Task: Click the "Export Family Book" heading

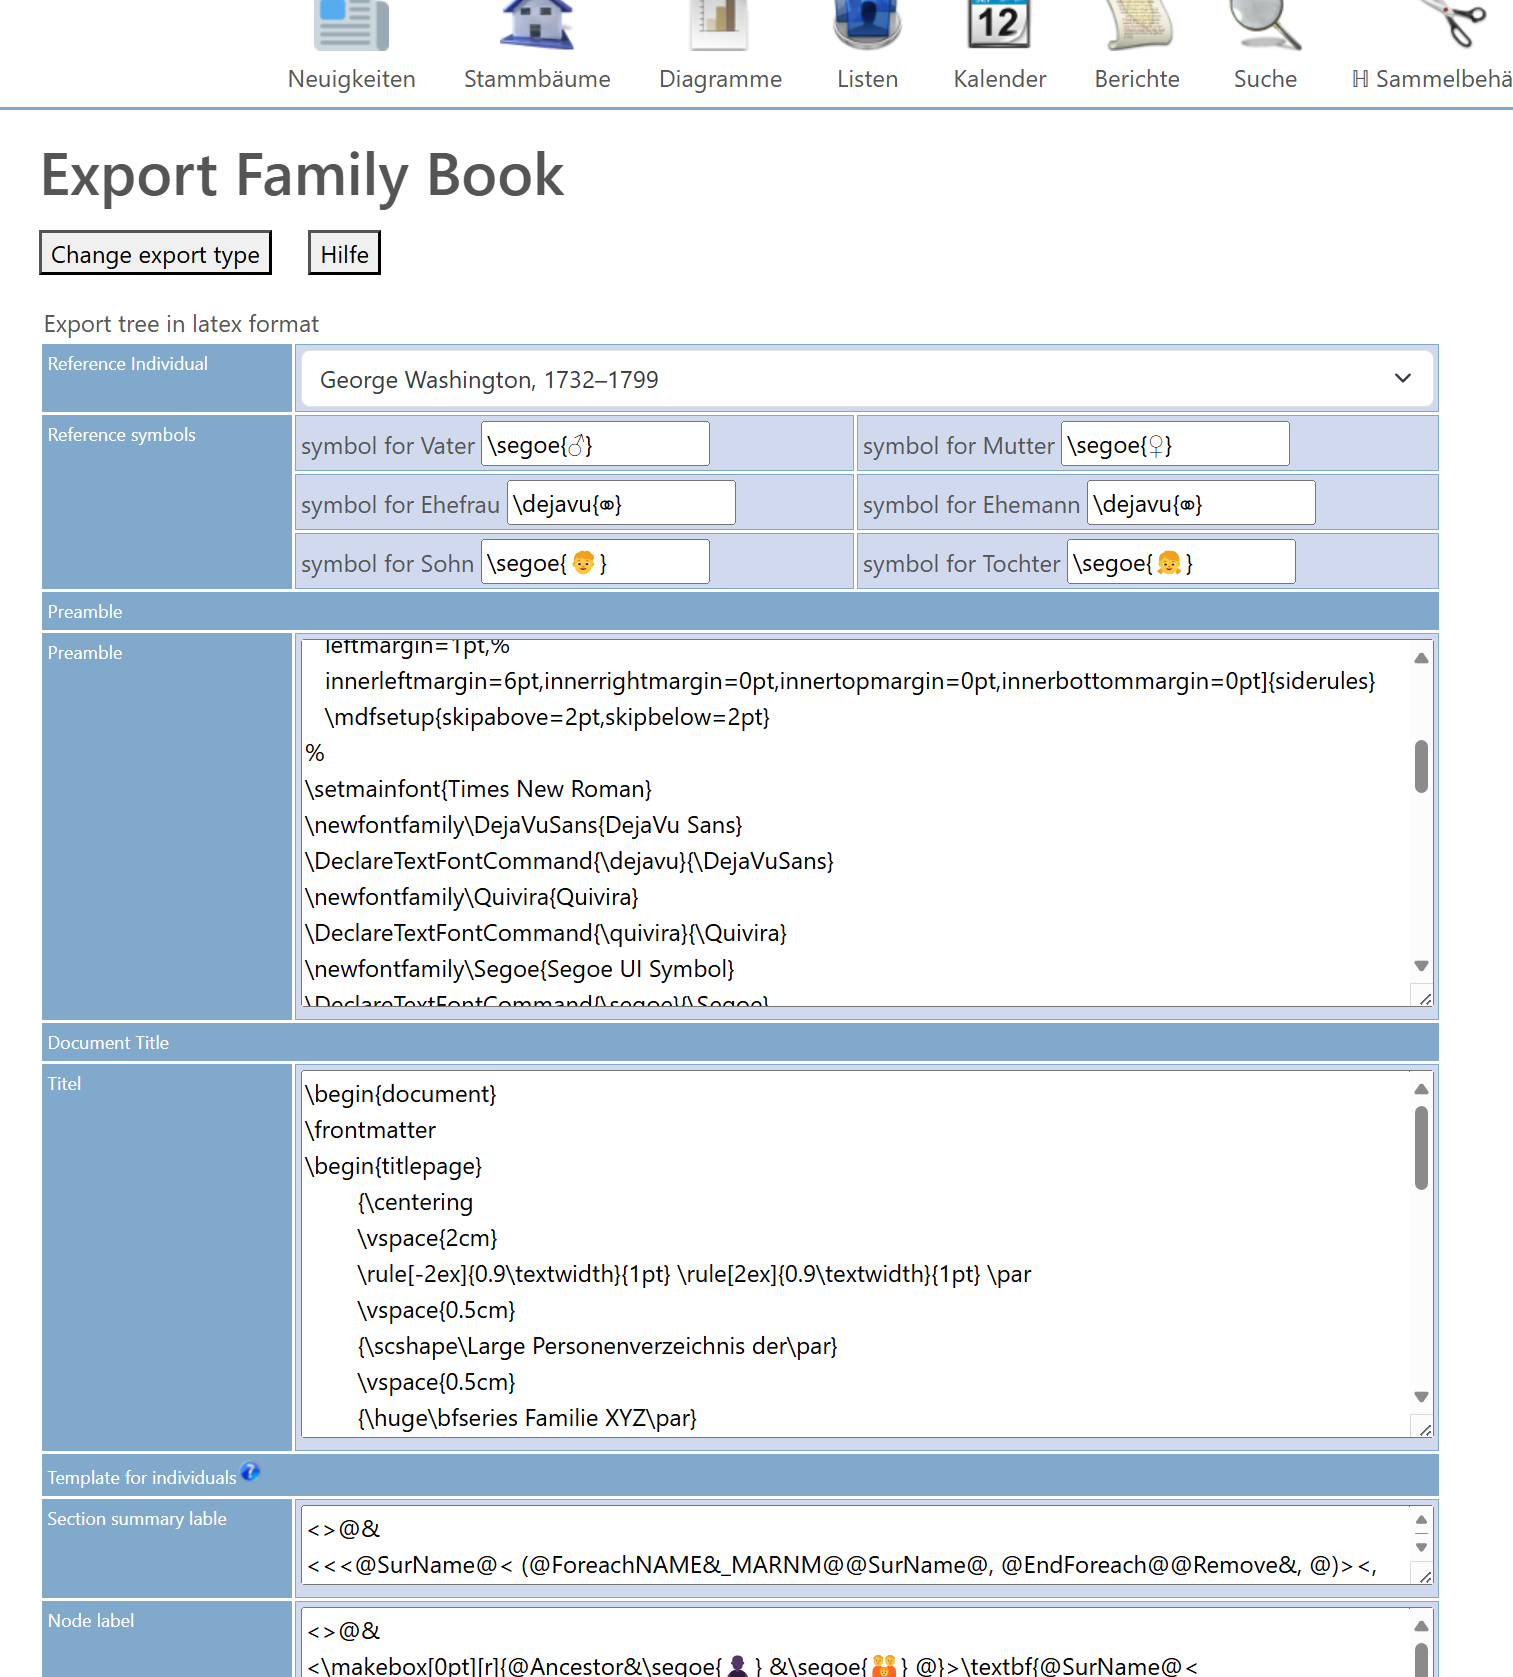Action: click(x=302, y=174)
